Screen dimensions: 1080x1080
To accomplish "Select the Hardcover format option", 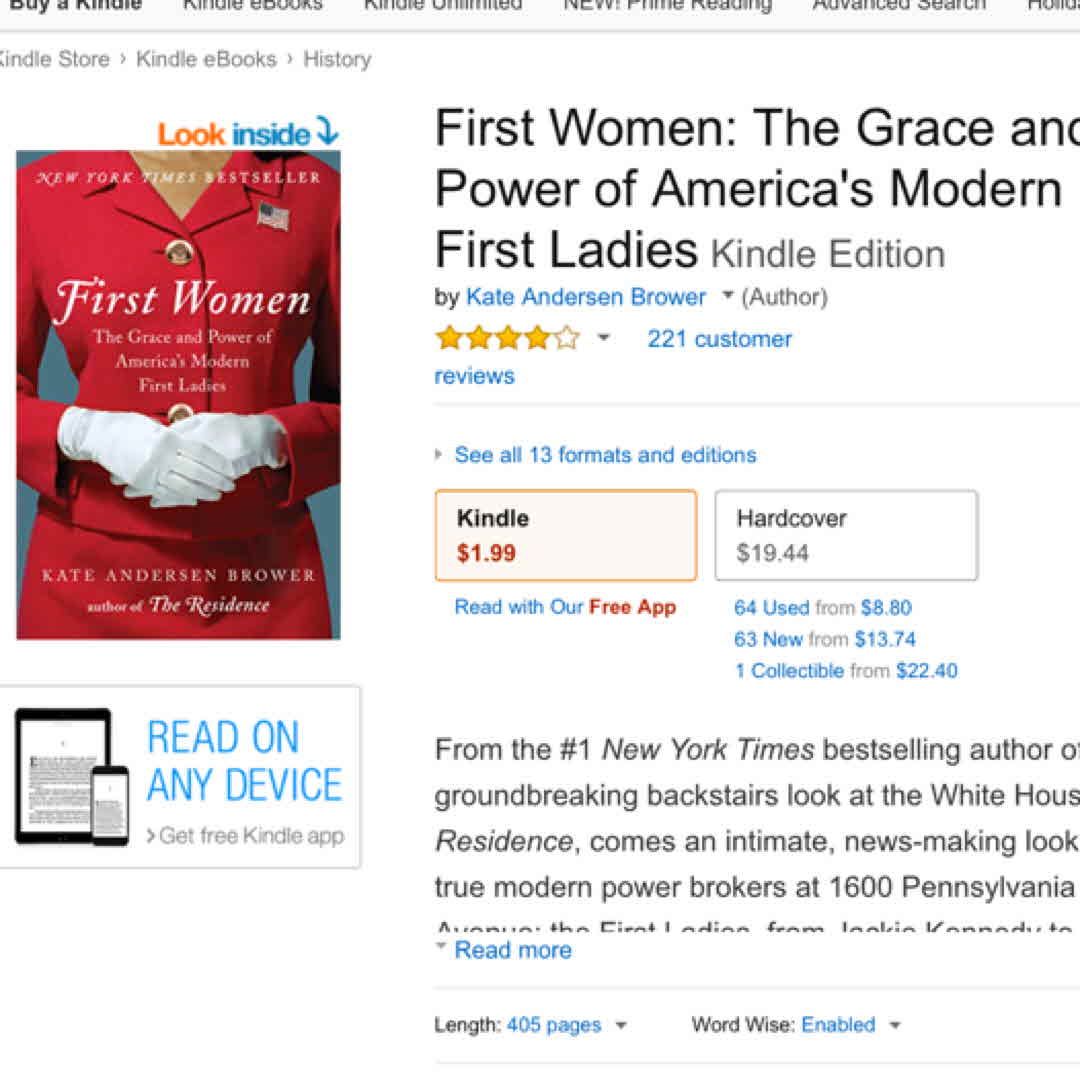I will [846, 535].
